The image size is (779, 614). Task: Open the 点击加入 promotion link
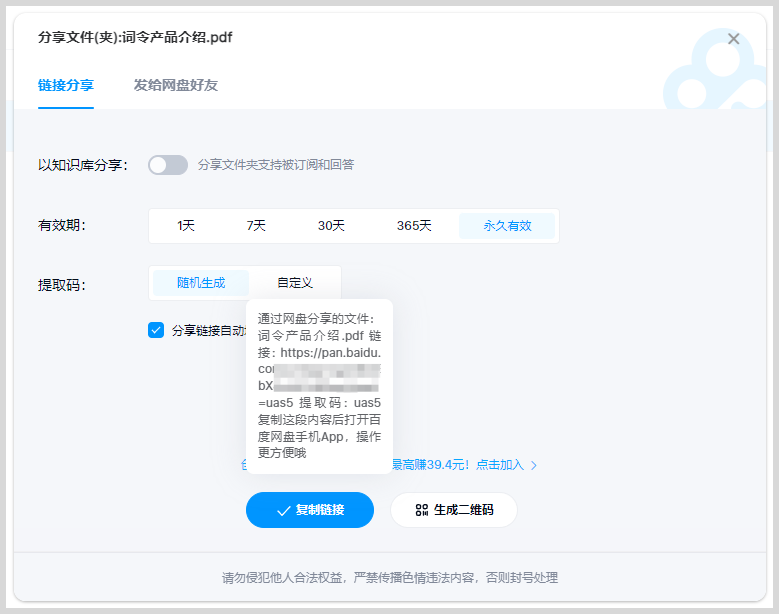click(499, 465)
